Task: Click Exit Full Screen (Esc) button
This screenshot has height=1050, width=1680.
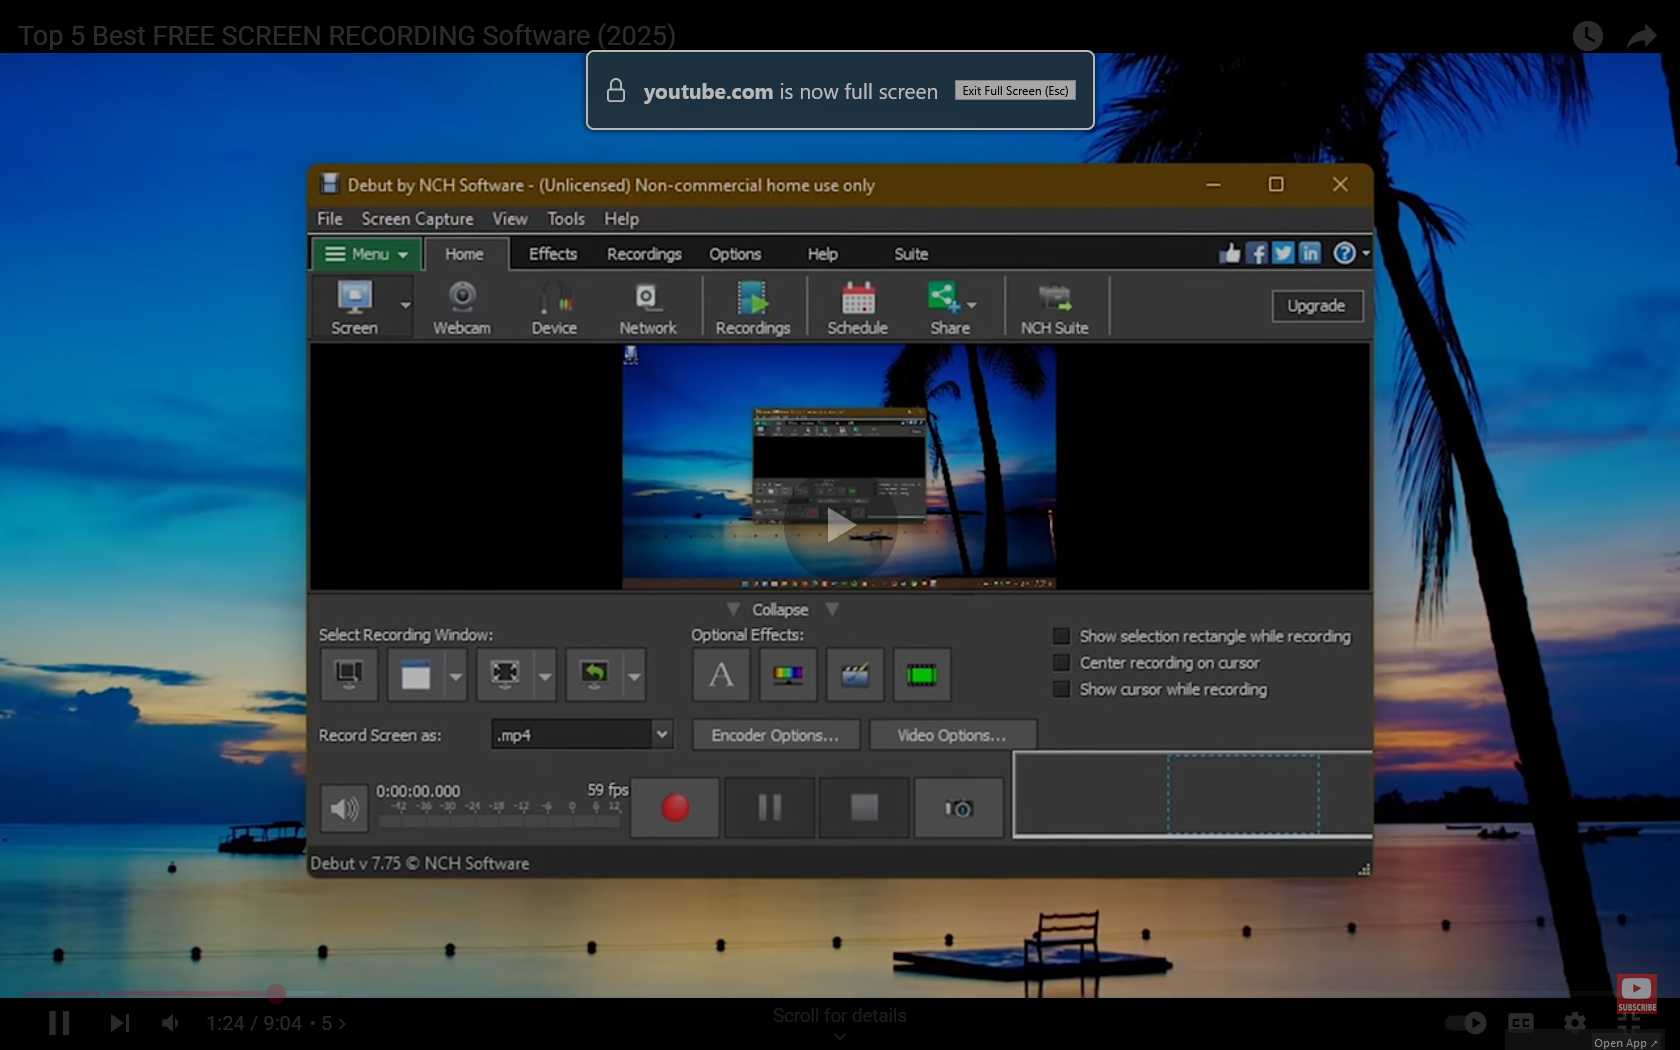Action: tap(1015, 91)
